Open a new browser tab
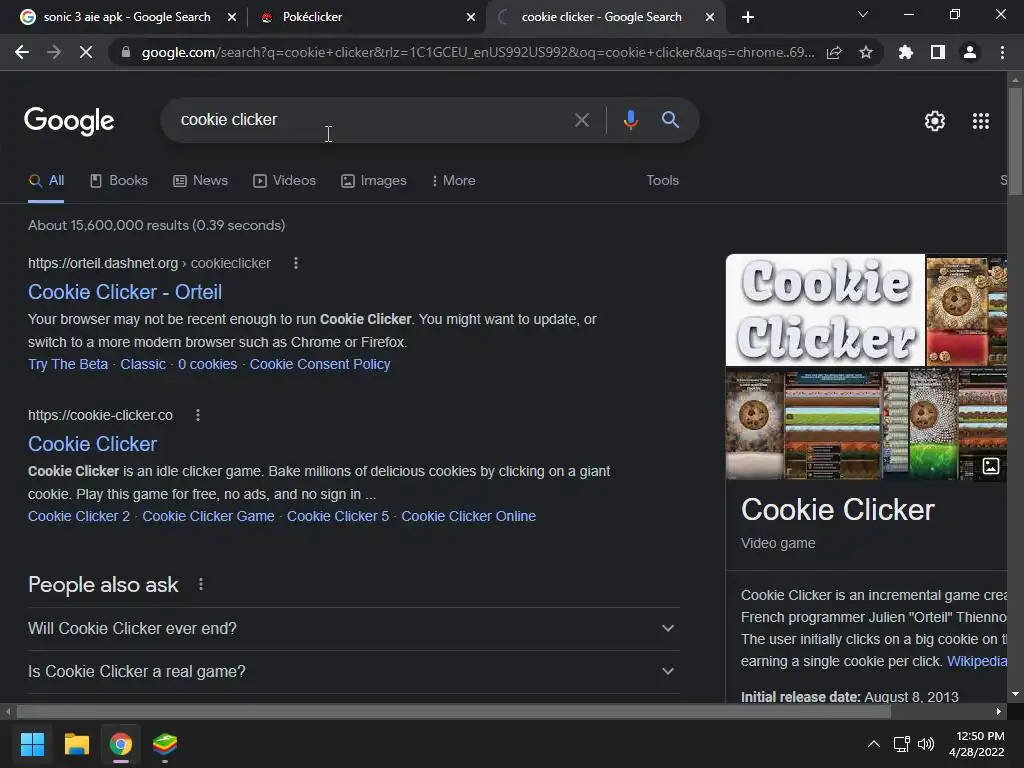Viewport: 1024px width, 768px height. pos(748,17)
